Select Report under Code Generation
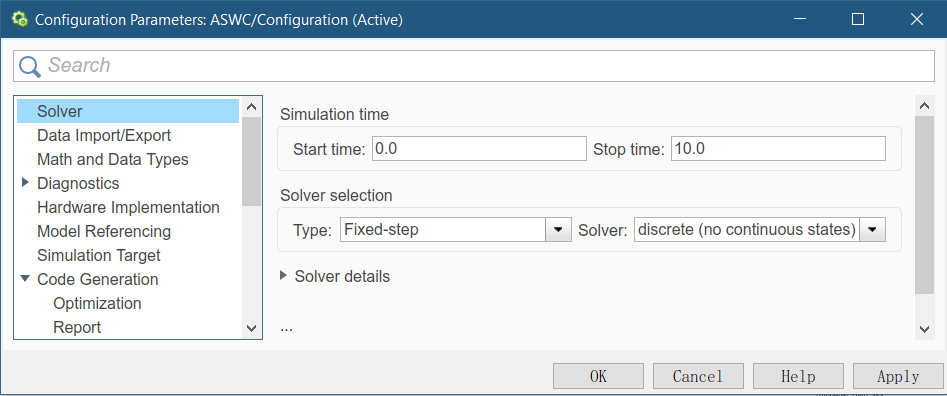The width and height of the screenshot is (947, 396). (77, 327)
